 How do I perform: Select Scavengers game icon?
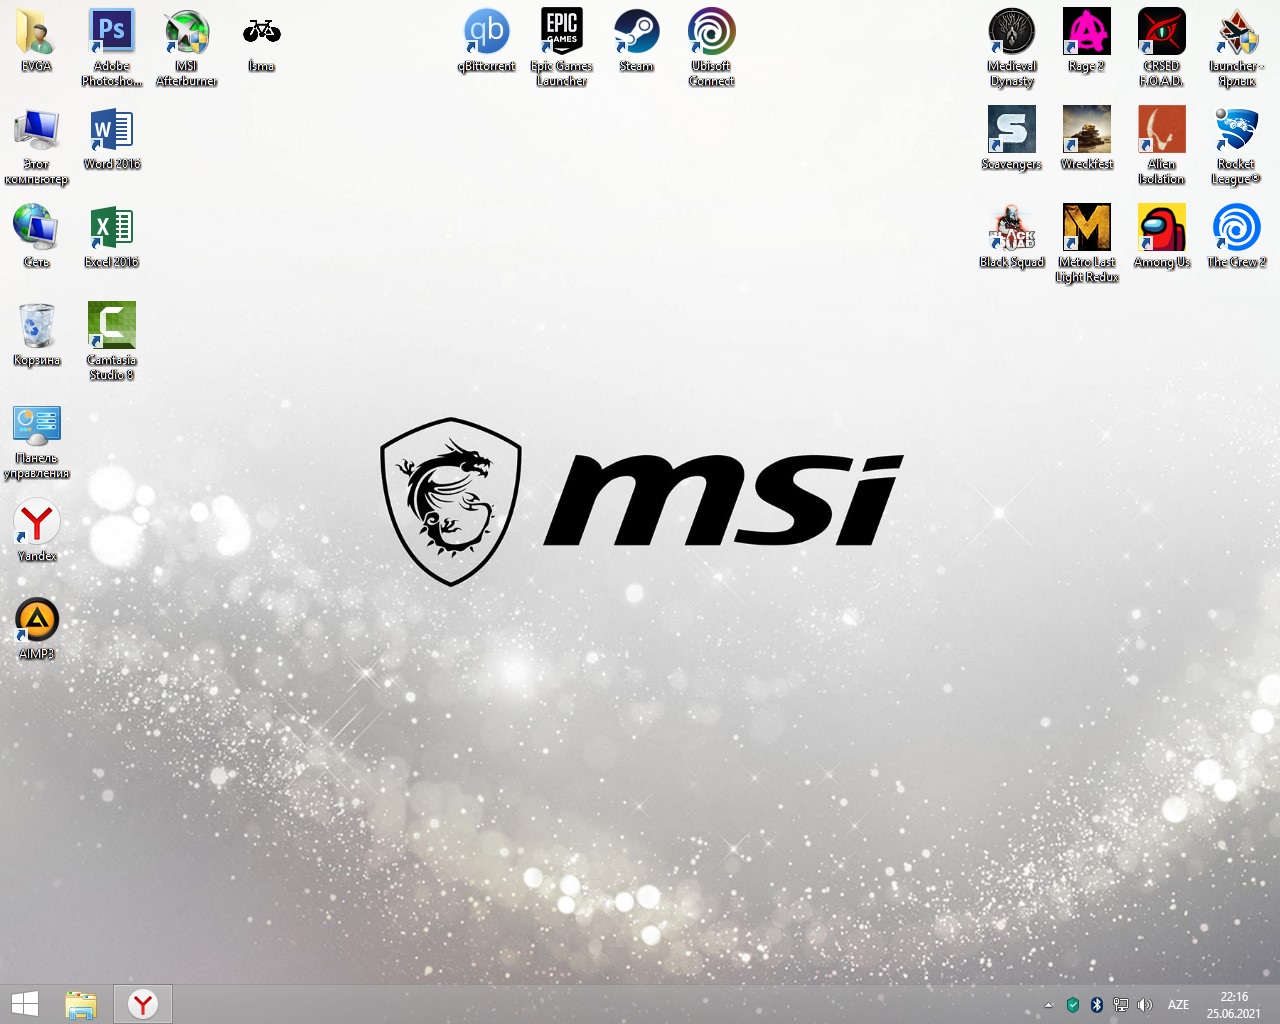[x=1012, y=140]
